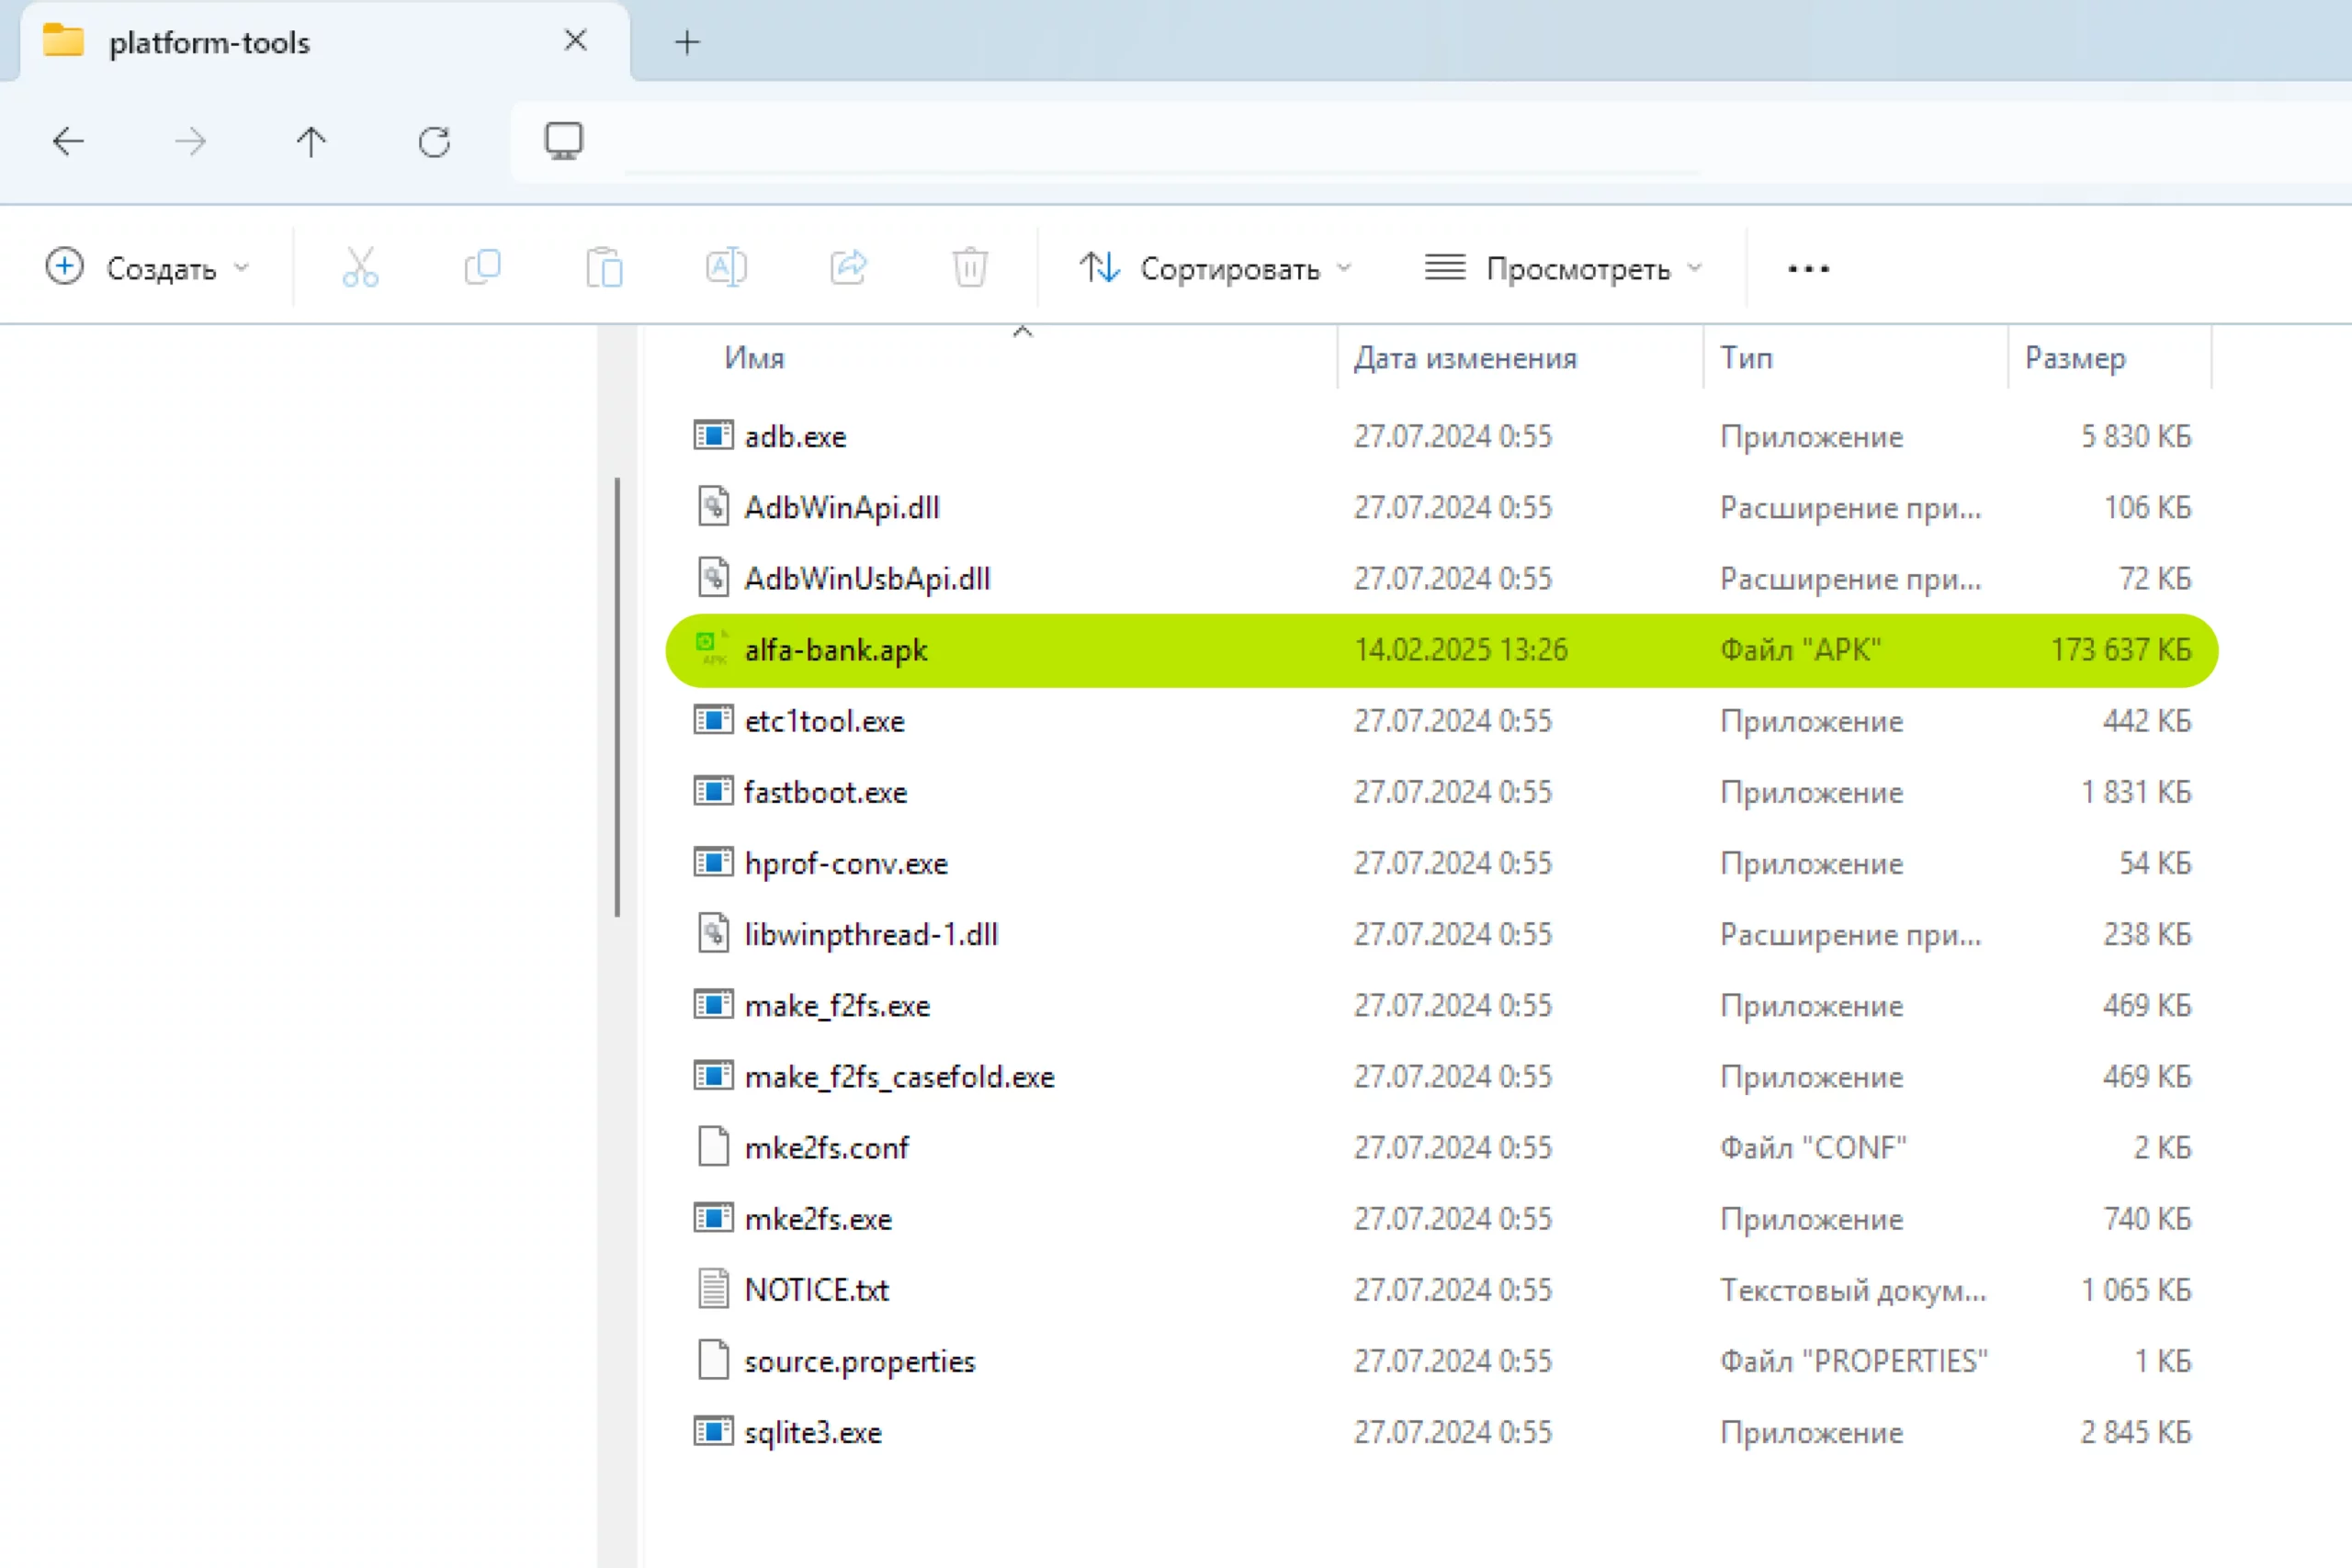Image resolution: width=2352 pixels, height=1568 pixels.
Task: Select the alfa-bank.apk file
Action: tap(836, 650)
